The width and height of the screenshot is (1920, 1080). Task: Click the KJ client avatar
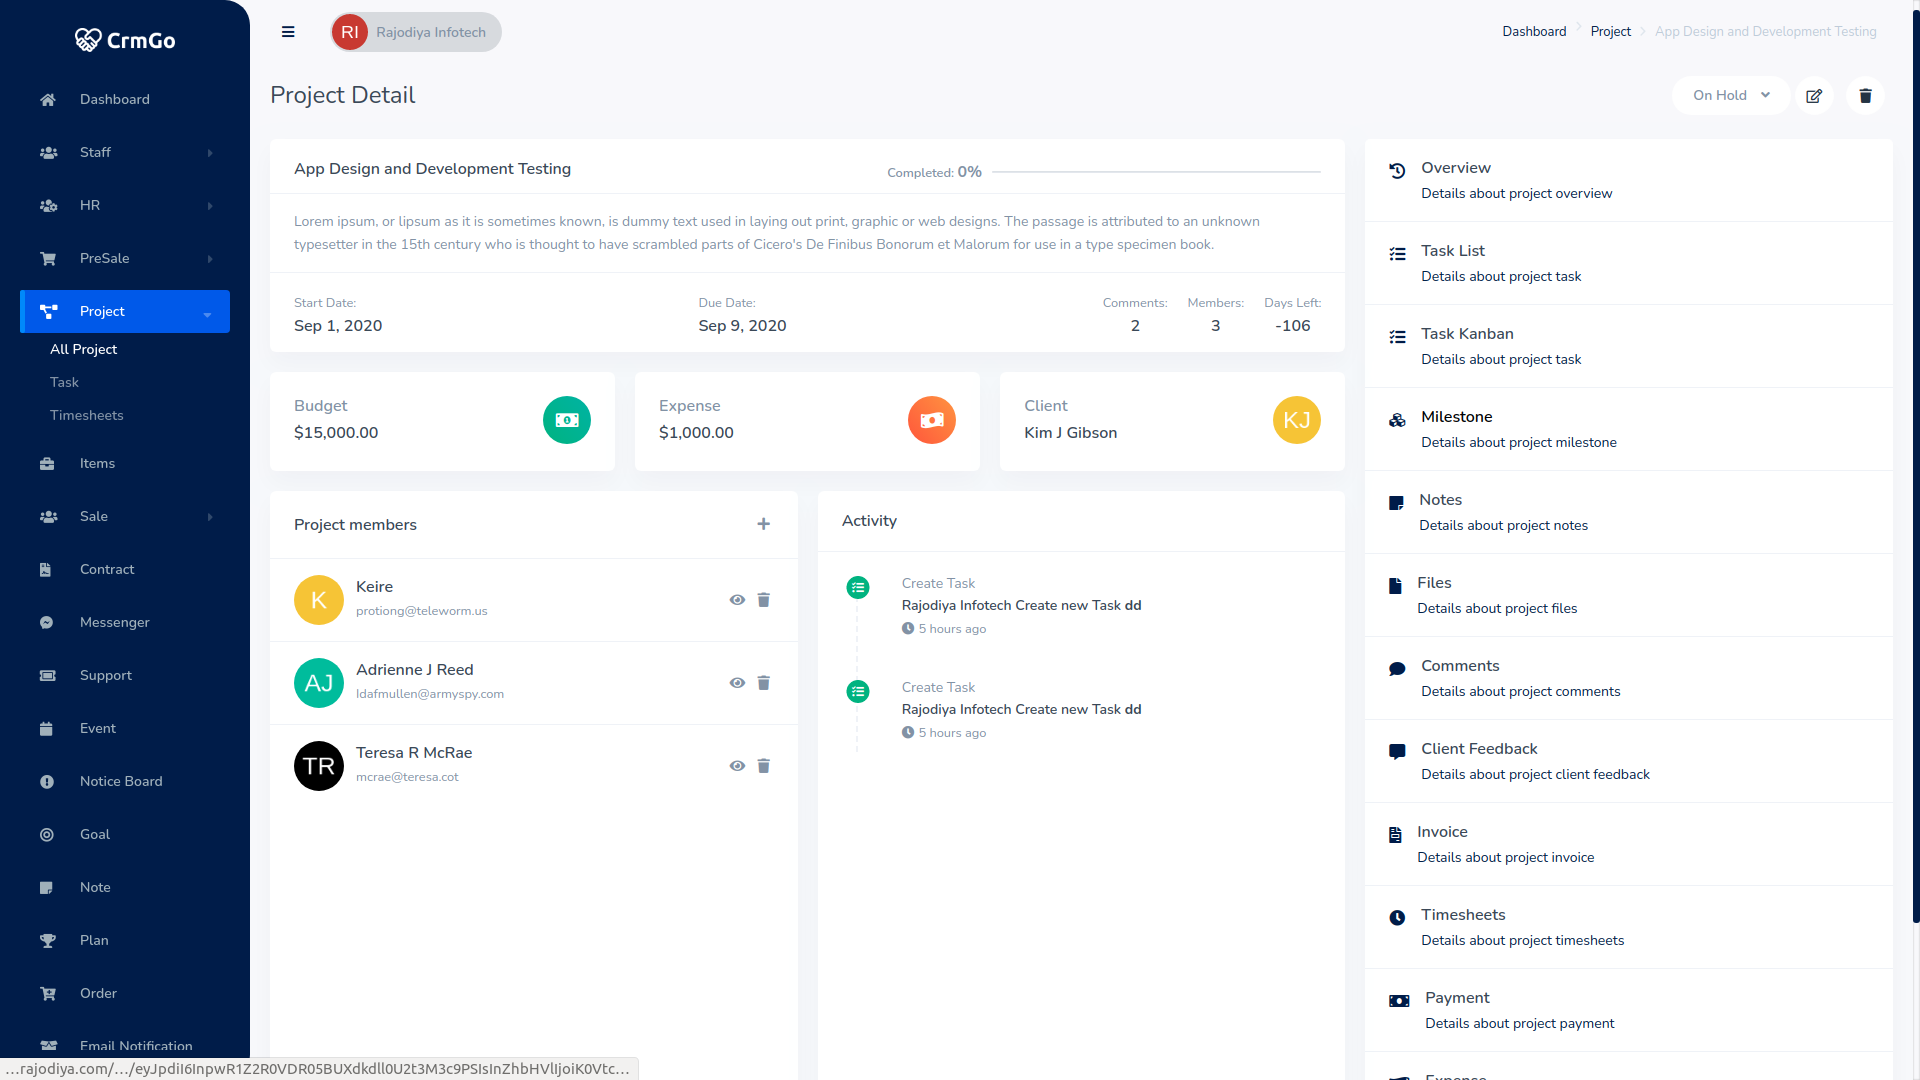1297,420
